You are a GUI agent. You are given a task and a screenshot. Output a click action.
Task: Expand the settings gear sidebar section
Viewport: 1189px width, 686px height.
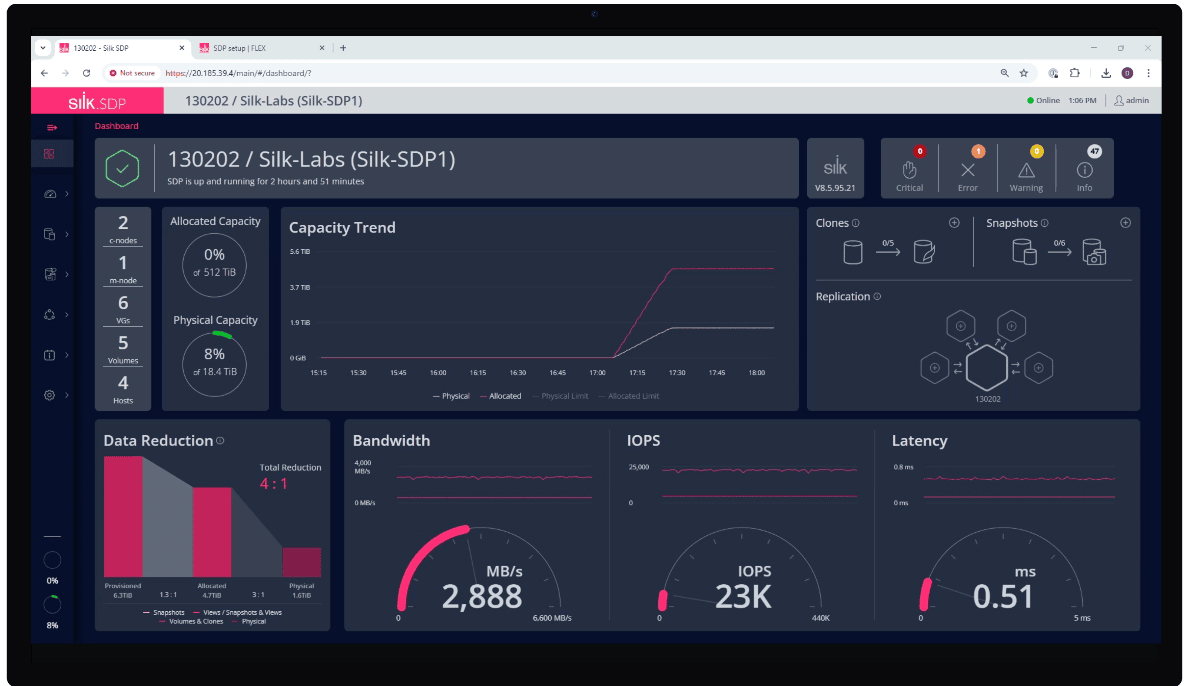(x=55, y=395)
